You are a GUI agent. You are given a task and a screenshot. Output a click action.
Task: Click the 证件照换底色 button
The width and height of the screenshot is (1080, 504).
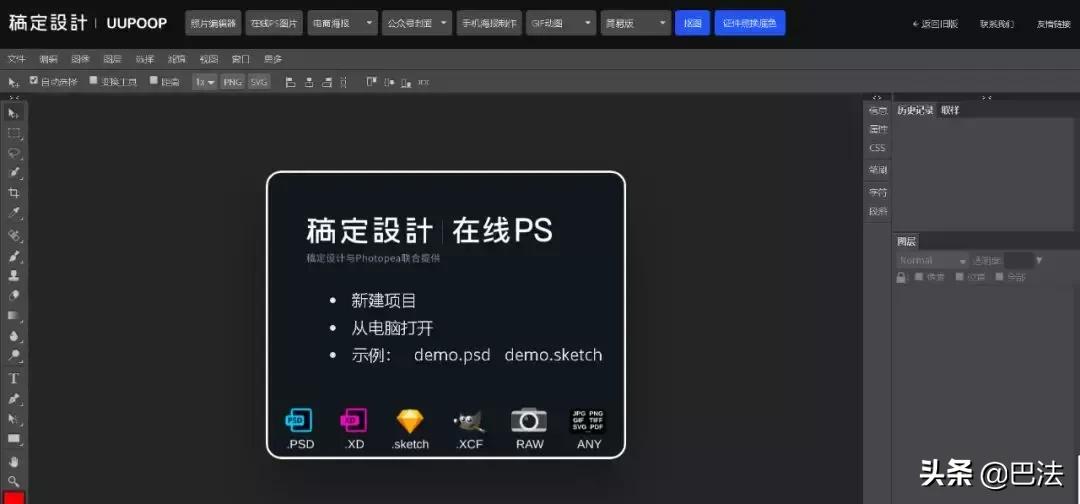click(x=750, y=23)
